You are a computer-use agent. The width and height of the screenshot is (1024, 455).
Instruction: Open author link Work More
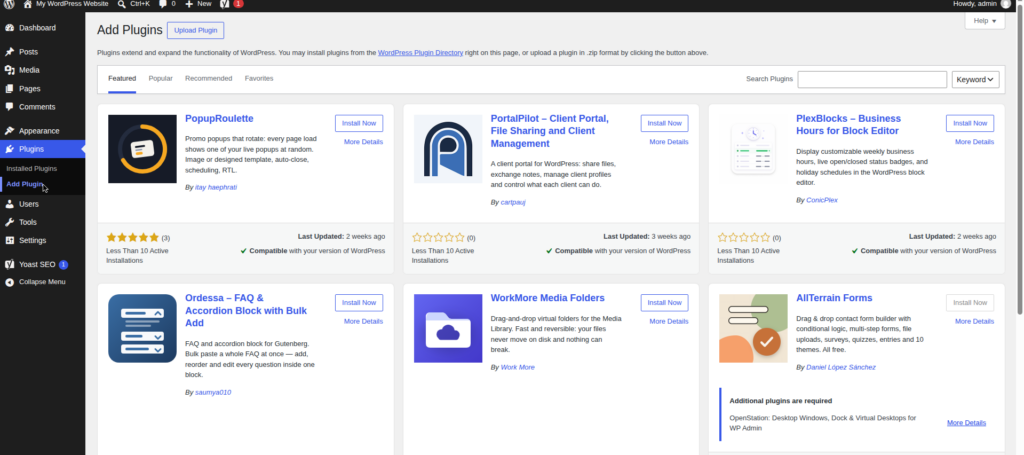click(518, 368)
